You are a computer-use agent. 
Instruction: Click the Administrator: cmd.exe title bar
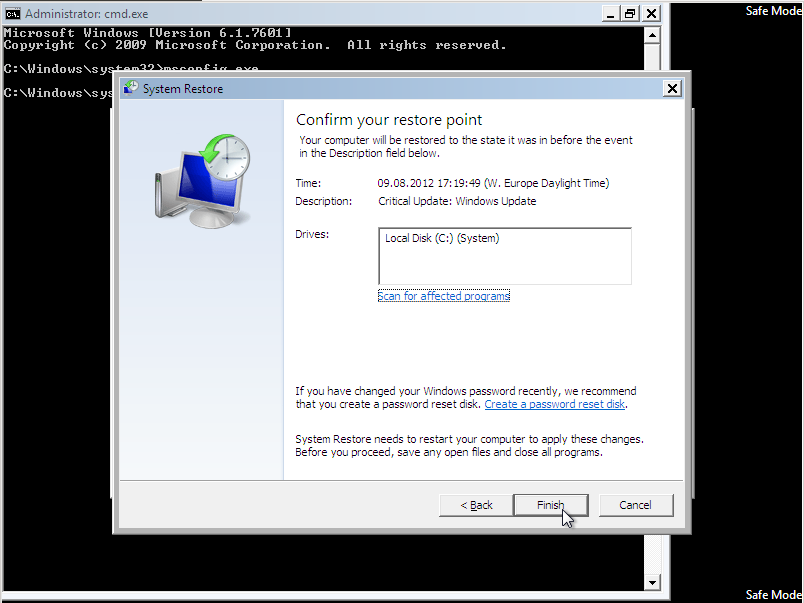[300, 14]
